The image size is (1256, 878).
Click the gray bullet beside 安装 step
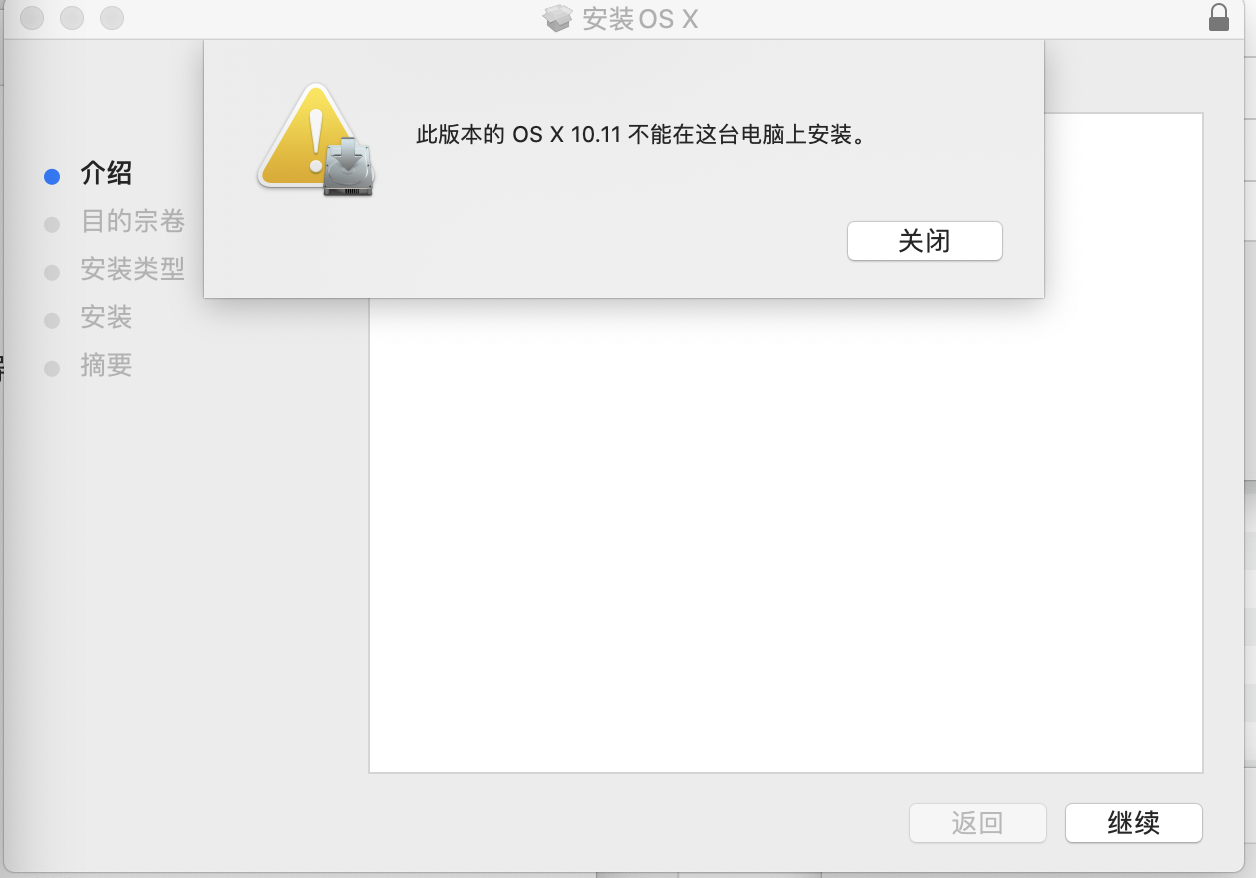tap(52, 321)
